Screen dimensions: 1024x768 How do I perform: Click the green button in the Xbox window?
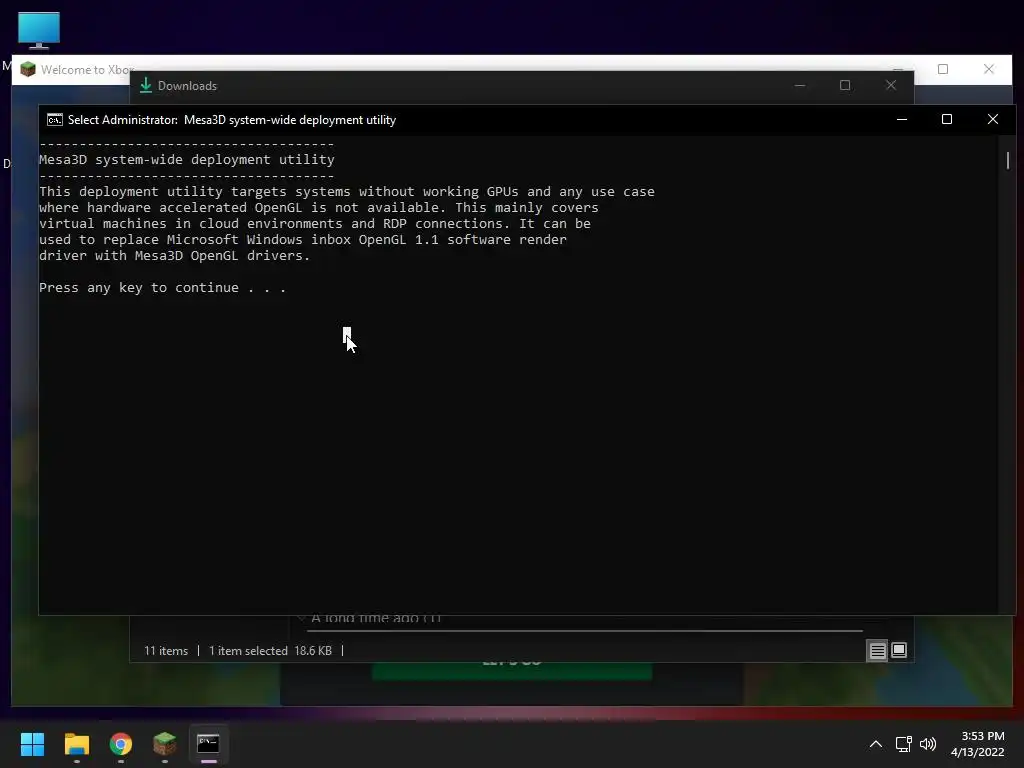coord(512,671)
